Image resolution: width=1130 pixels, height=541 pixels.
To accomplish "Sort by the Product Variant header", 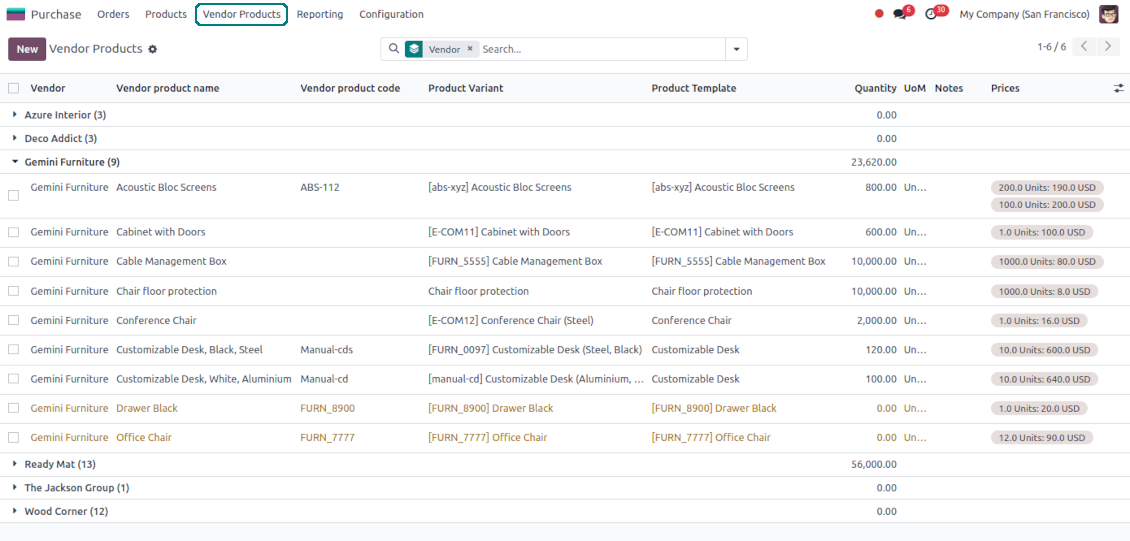I will [x=466, y=88].
